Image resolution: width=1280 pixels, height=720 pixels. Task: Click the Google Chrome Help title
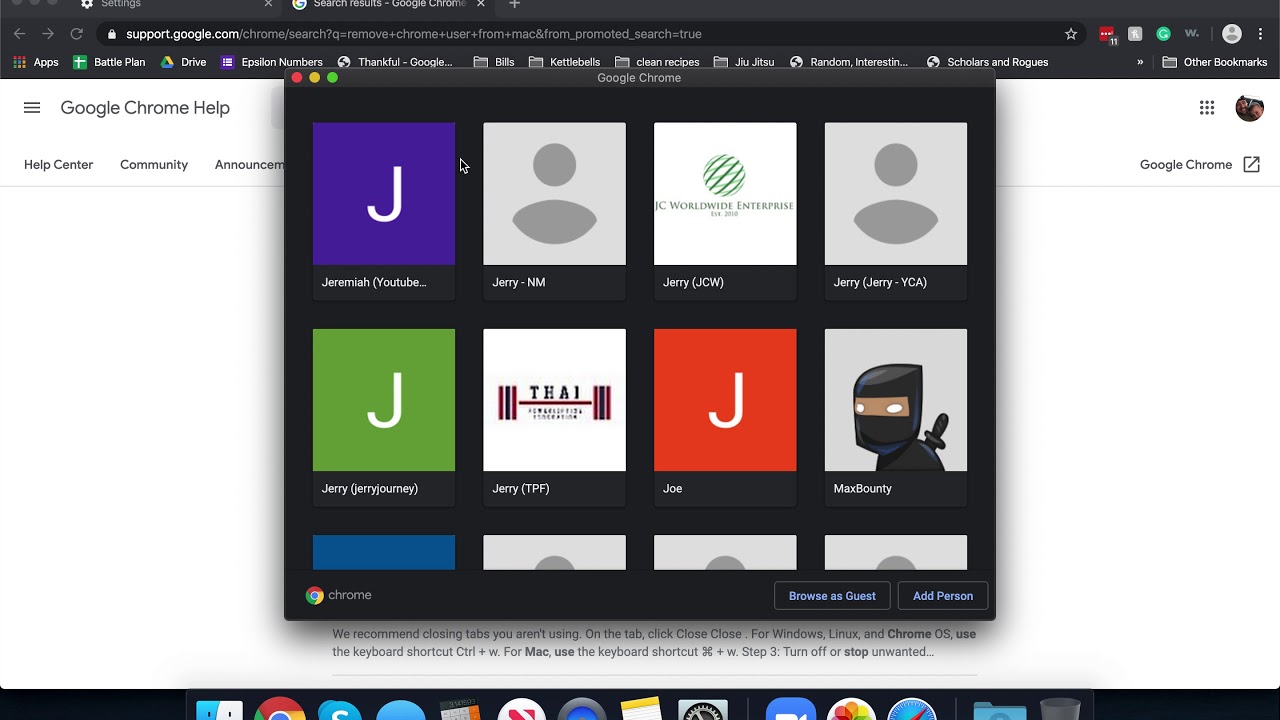[x=145, y=108]
